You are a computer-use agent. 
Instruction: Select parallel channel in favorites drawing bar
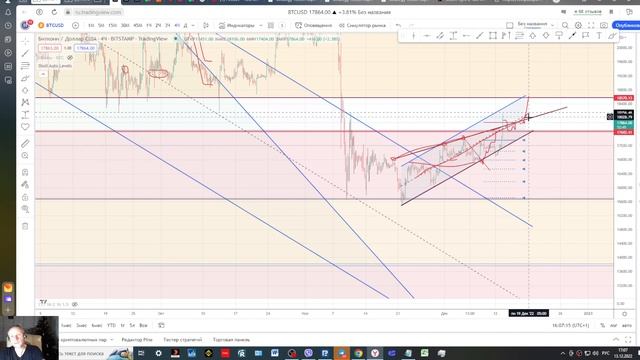point(440,36)
